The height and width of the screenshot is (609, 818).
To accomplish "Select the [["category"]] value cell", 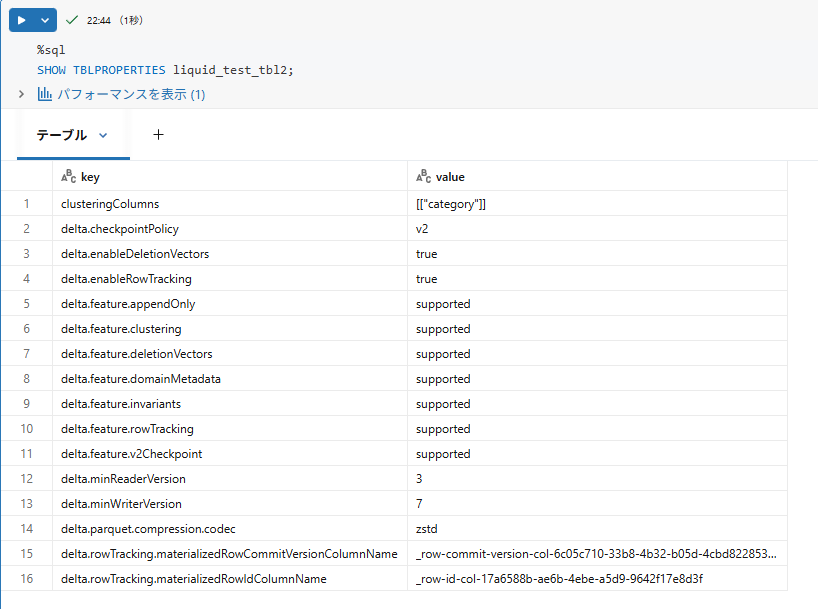I will pyautogui.click(x=597, y=204).
